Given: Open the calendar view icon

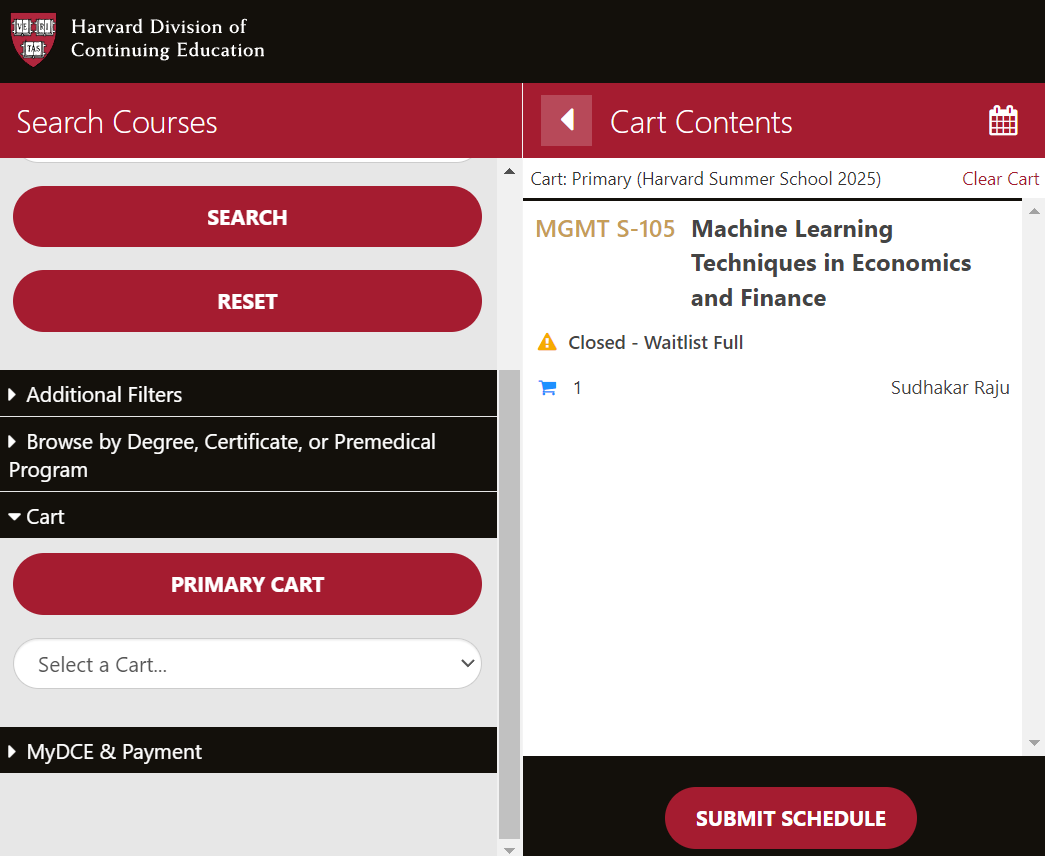Looking at the screenshot, I should (1003, 121).
